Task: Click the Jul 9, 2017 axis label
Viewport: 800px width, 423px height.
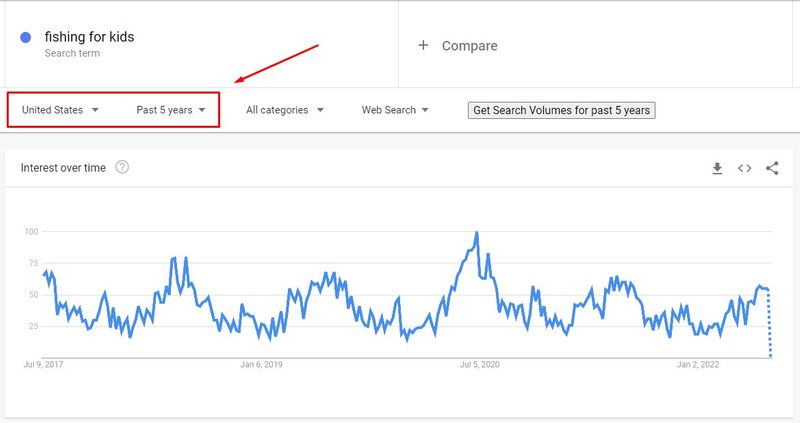Action: [x=43, y=364]
